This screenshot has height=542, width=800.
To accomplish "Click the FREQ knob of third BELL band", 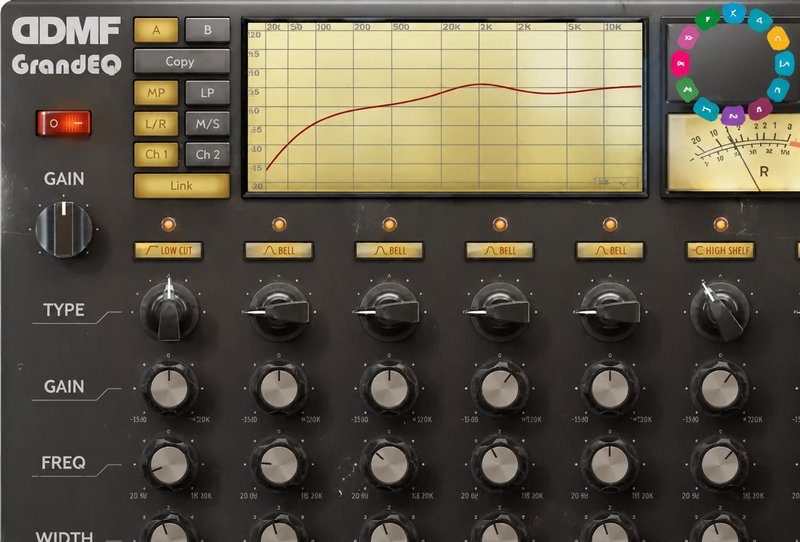I will click(500, 464).
